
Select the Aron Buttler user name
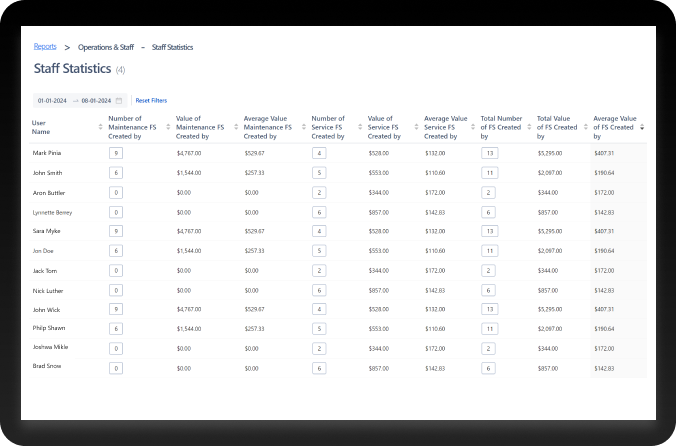coord(49,193)
